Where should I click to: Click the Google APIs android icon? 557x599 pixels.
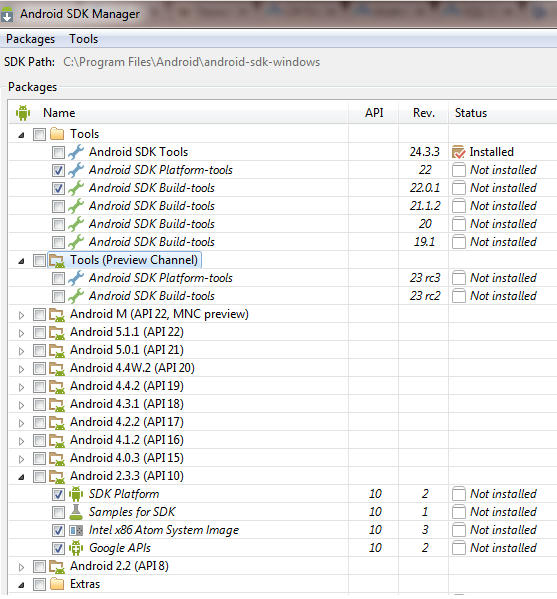pyautogui.click(x=76, y=548)
